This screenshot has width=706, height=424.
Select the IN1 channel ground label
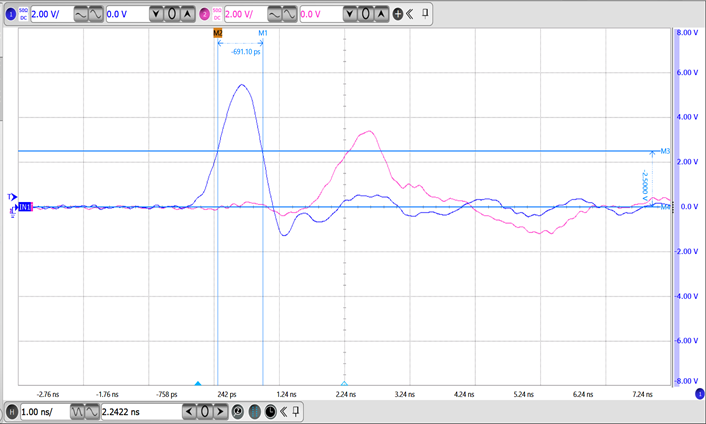click(25, 207)
